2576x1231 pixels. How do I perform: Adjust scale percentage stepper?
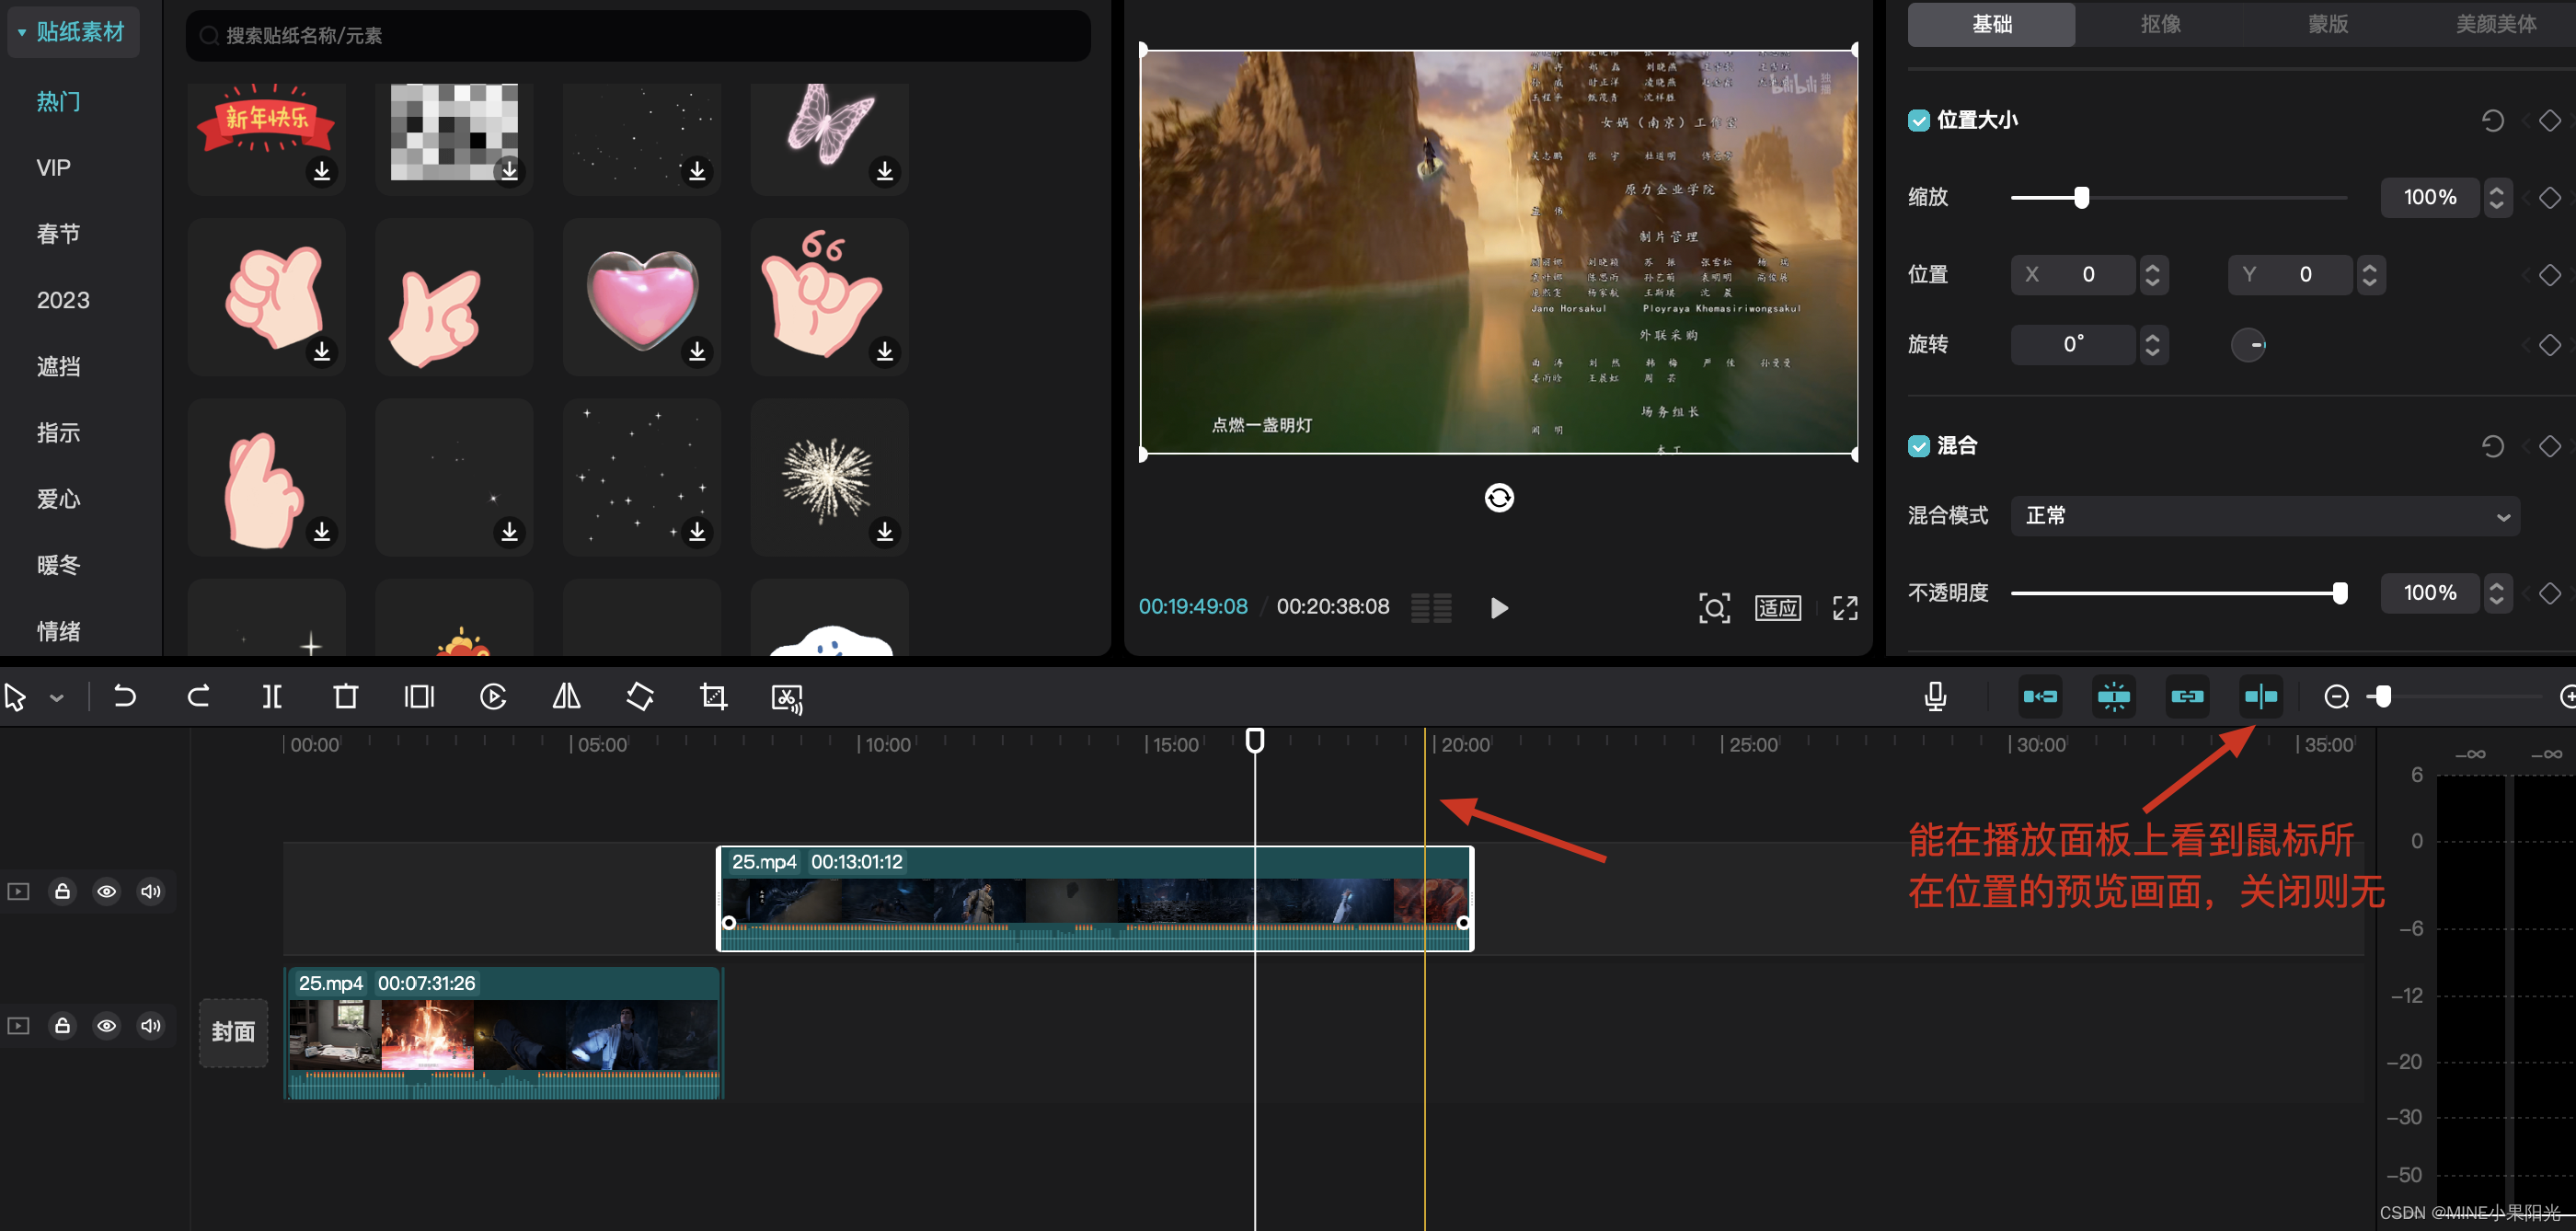coord(2496,197)
